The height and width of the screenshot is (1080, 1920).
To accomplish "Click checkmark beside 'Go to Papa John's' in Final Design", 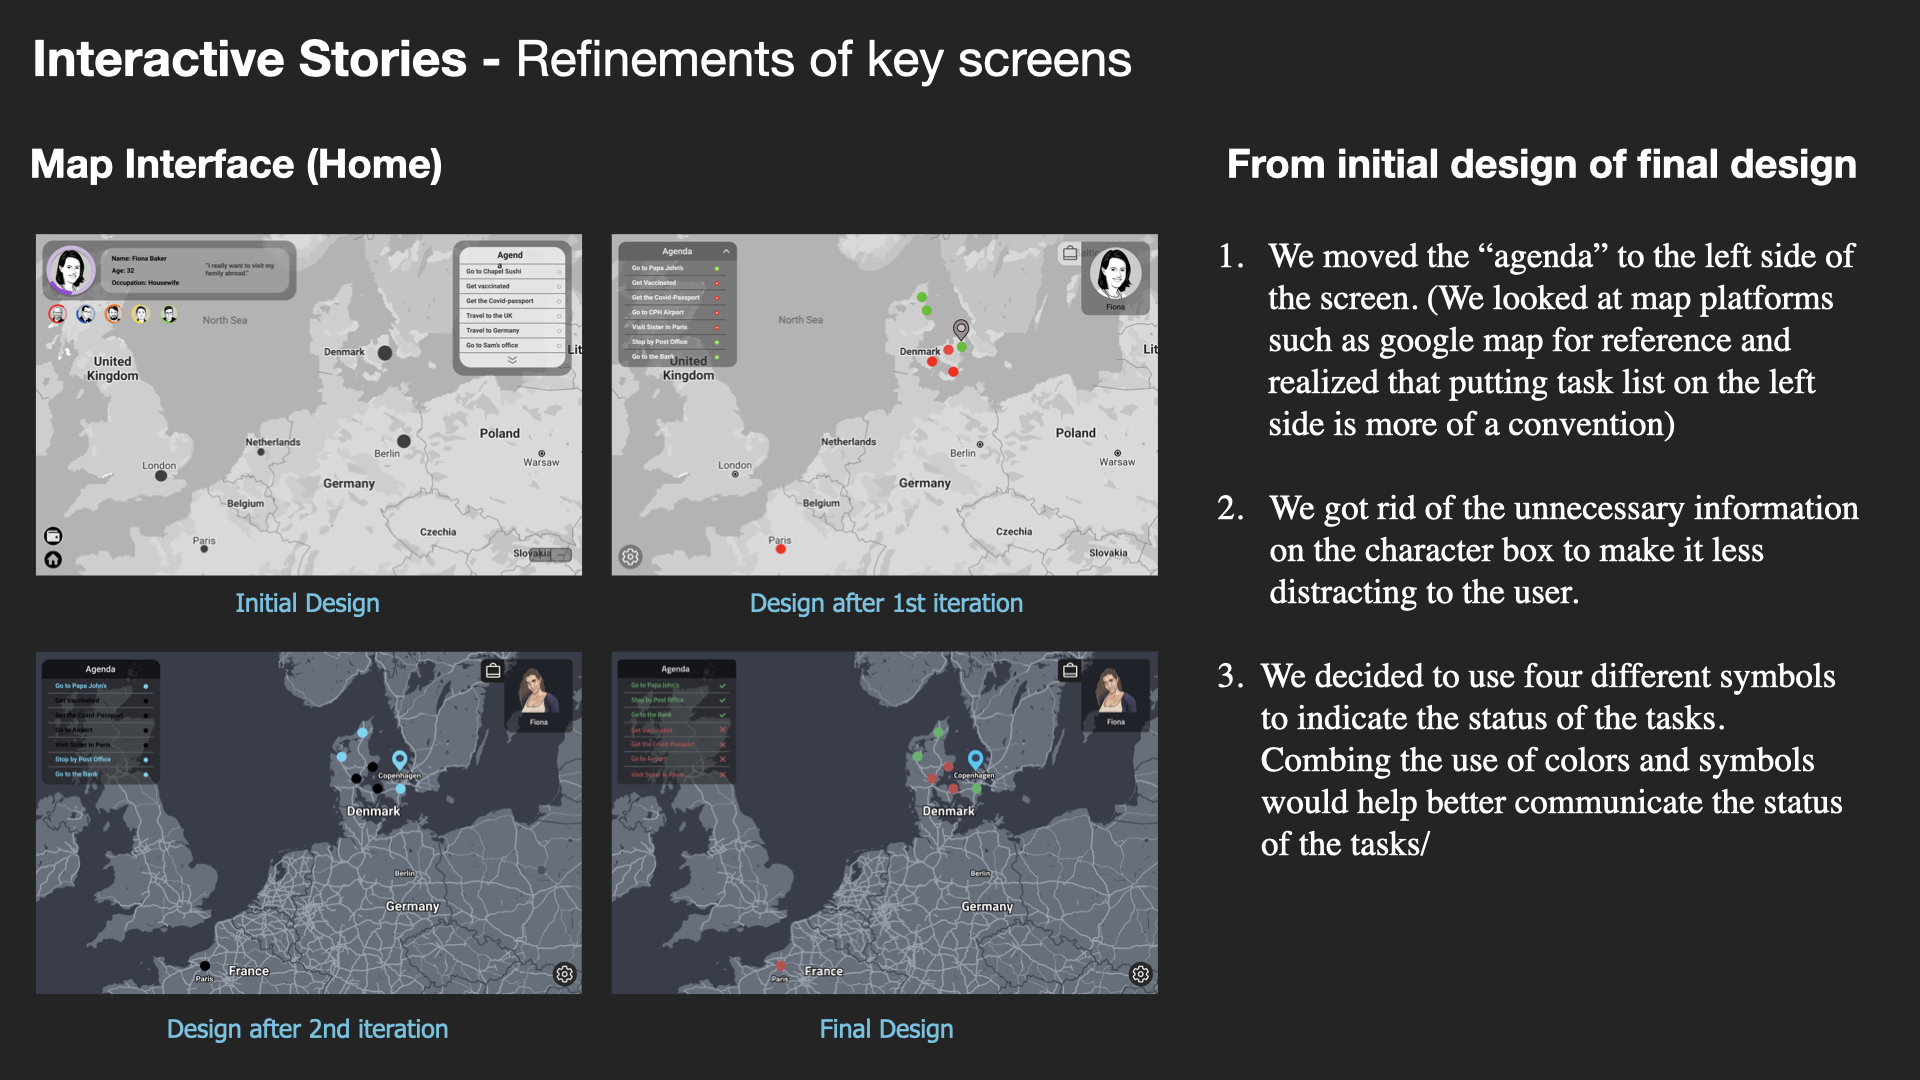I will (x=722, y=686).
